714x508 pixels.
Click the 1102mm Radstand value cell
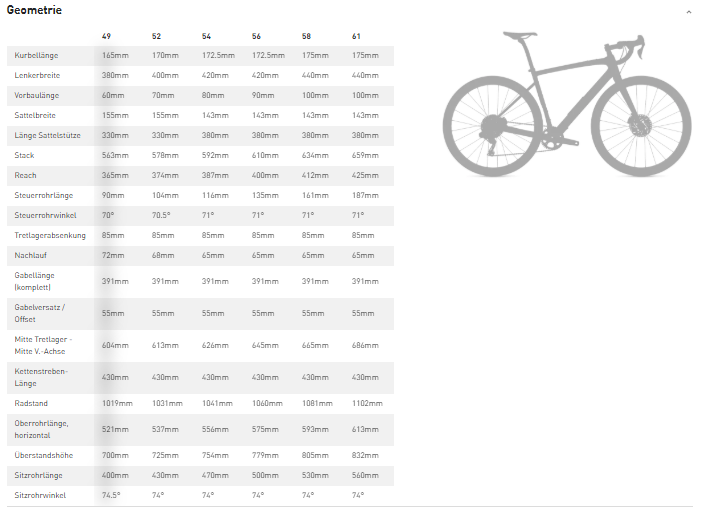click(368, 404)
